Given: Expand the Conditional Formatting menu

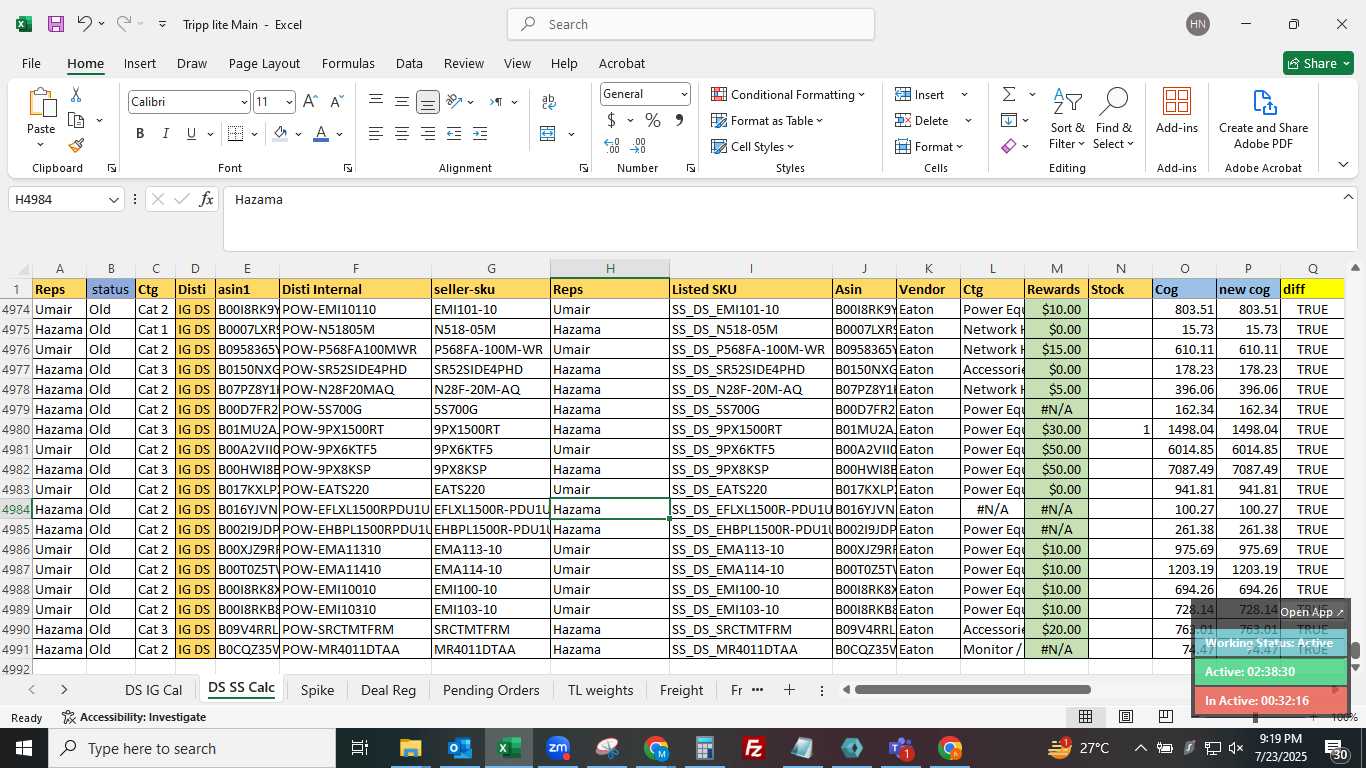Looking at the screenshot, I should (788, 94).
